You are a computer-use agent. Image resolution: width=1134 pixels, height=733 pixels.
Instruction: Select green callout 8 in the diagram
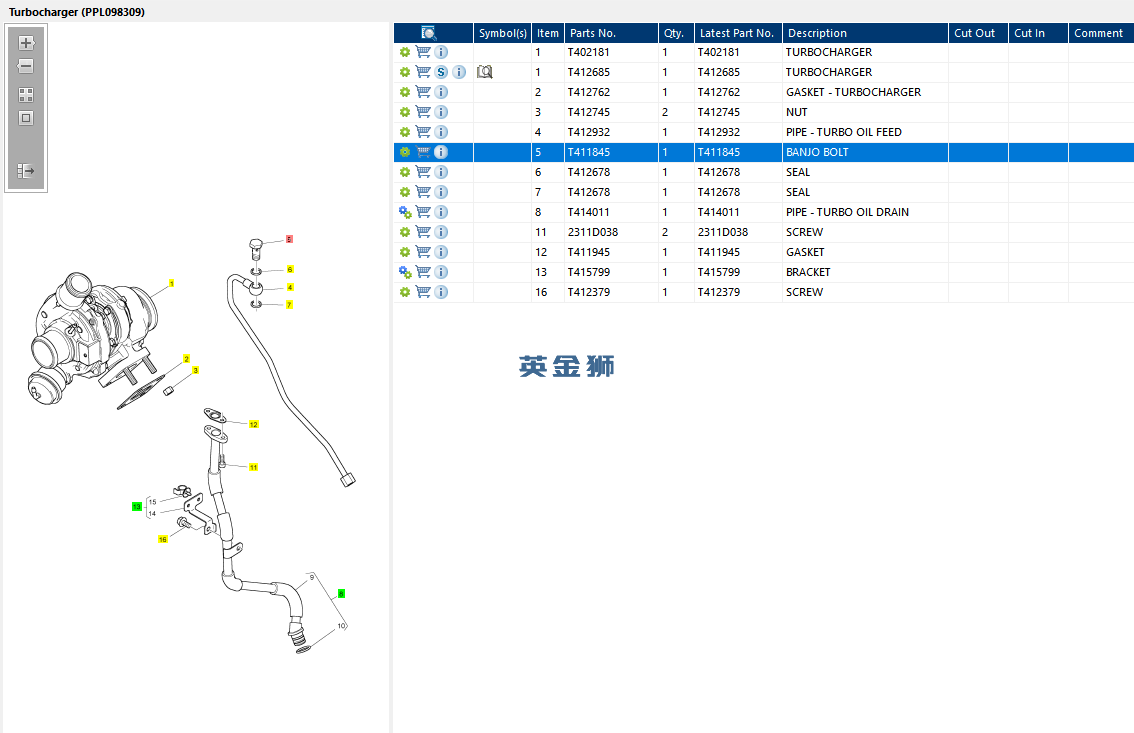point(341,593)
